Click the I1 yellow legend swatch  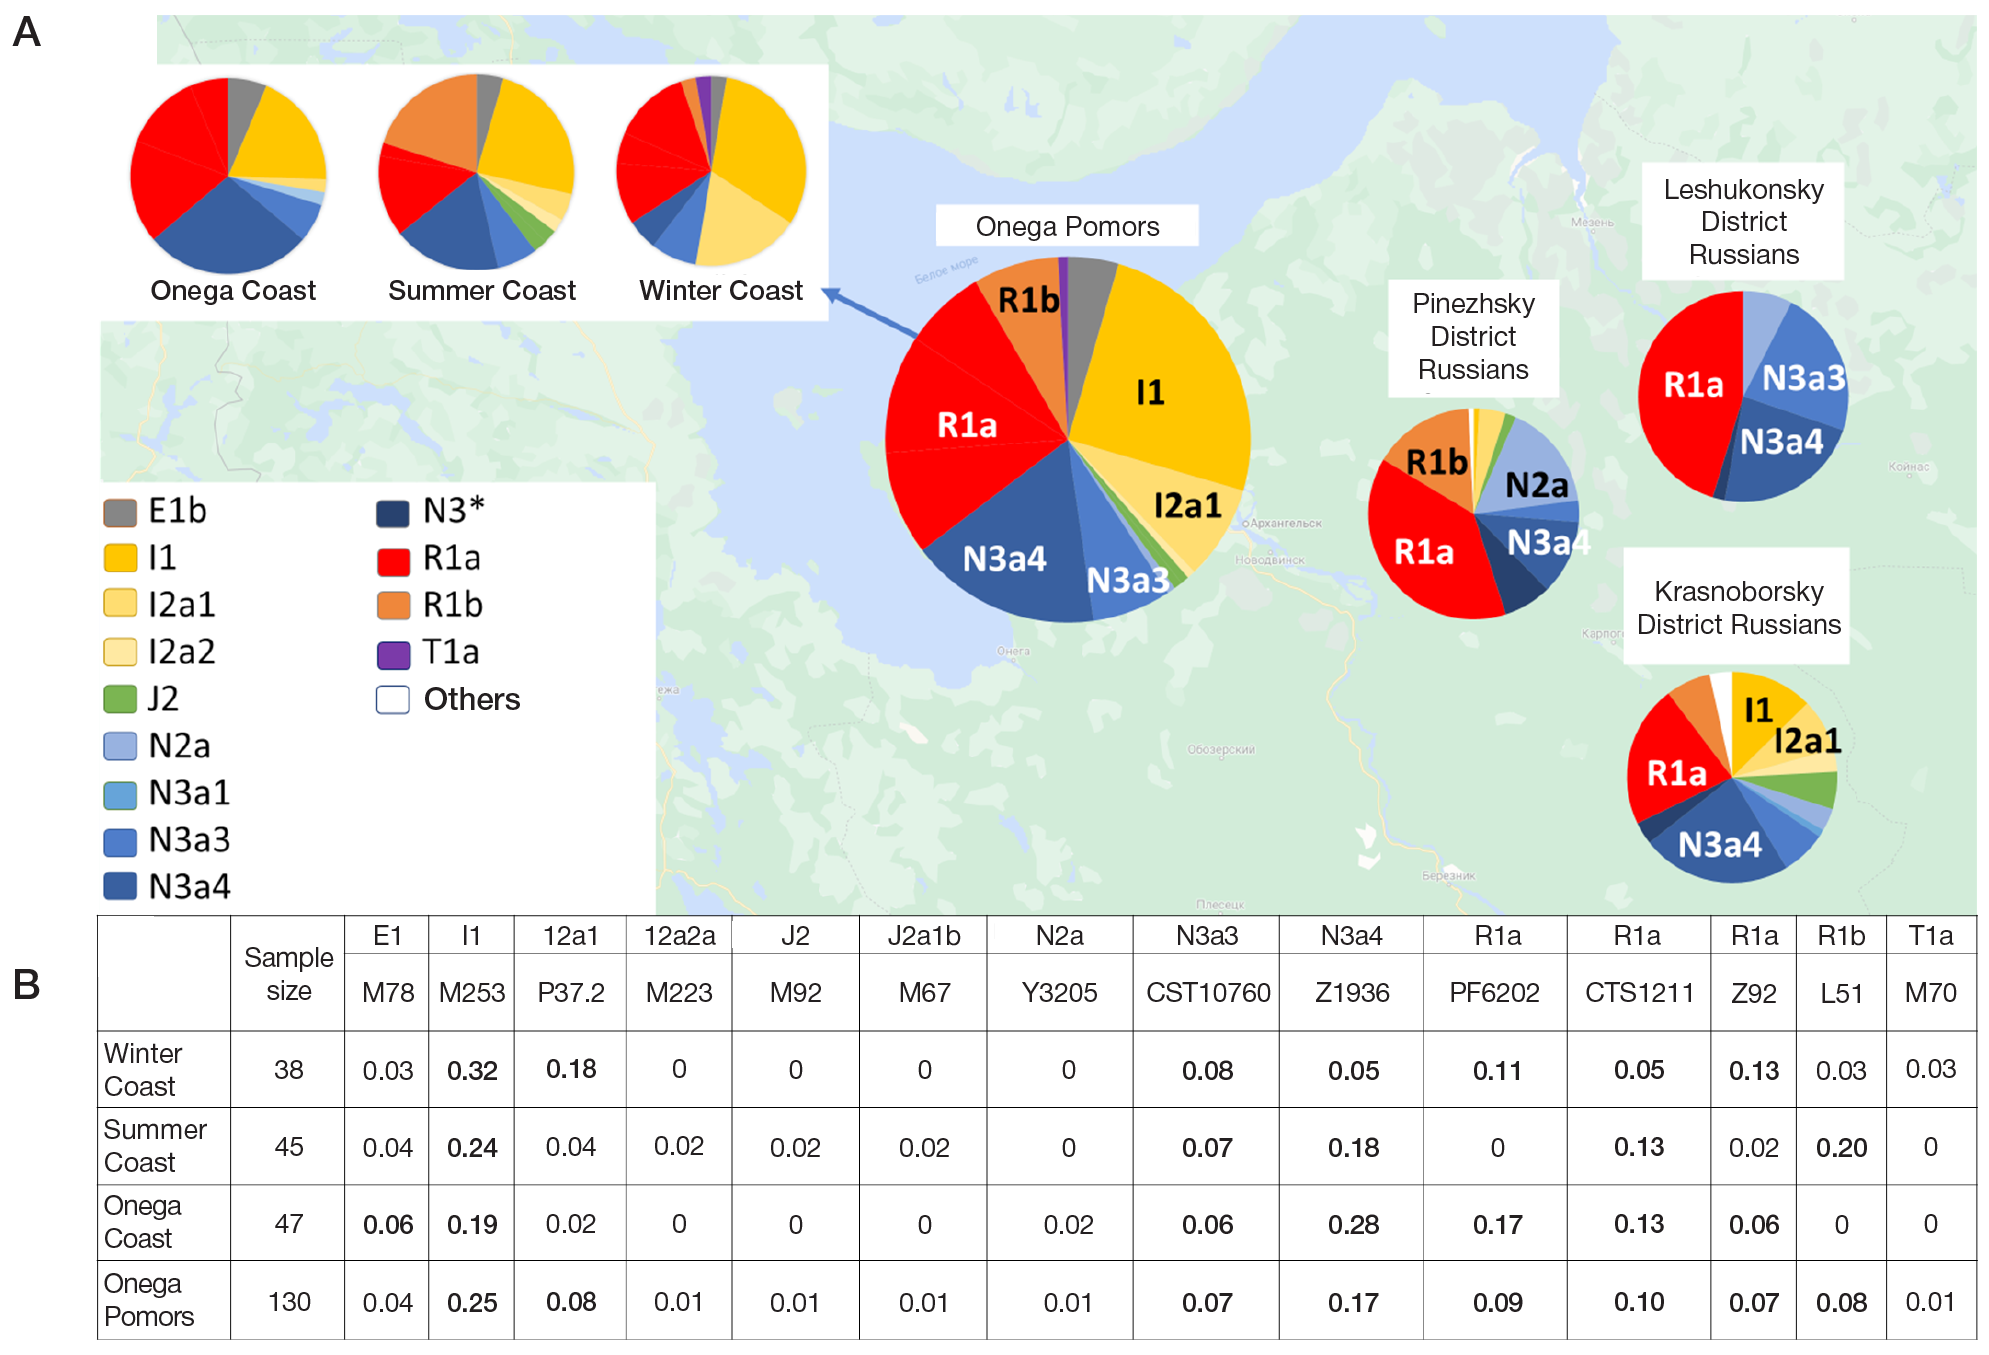tap(120, 558)
